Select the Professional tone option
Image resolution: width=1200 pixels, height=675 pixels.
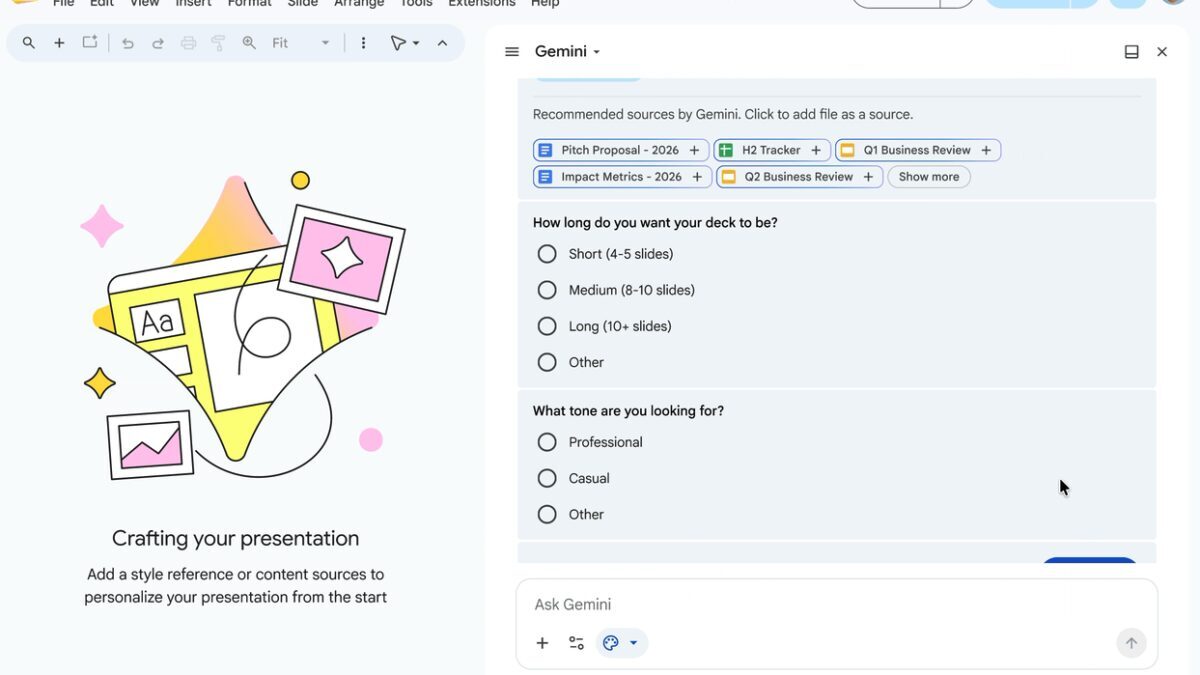547,442
